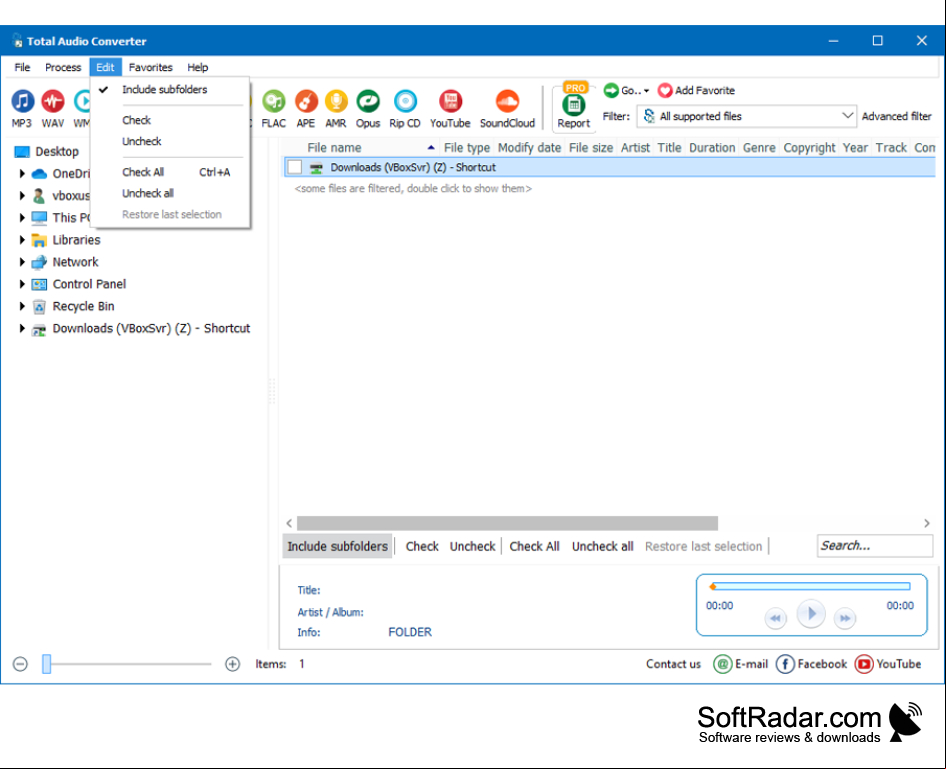This screenshot has height=769, width=946.
Task: Select Recycle Bin in folder tree
Action: [x=83, y=306]
